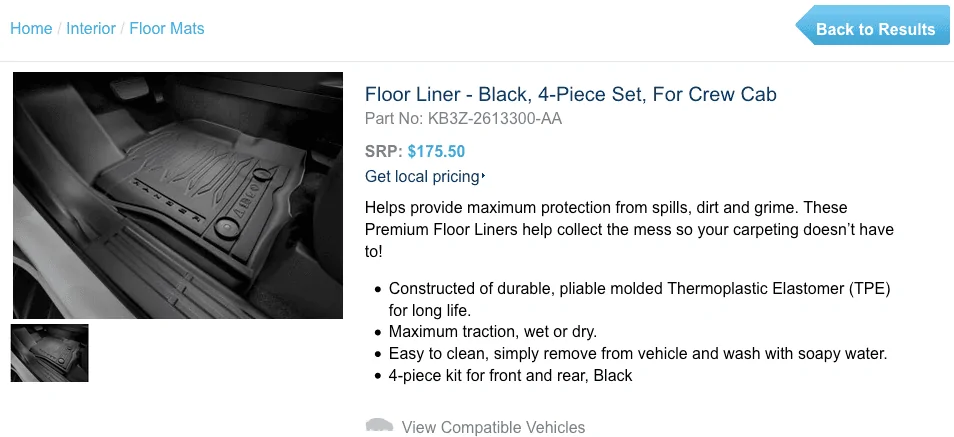Click the large floor liner product image
954x437 pixels.
178,195
